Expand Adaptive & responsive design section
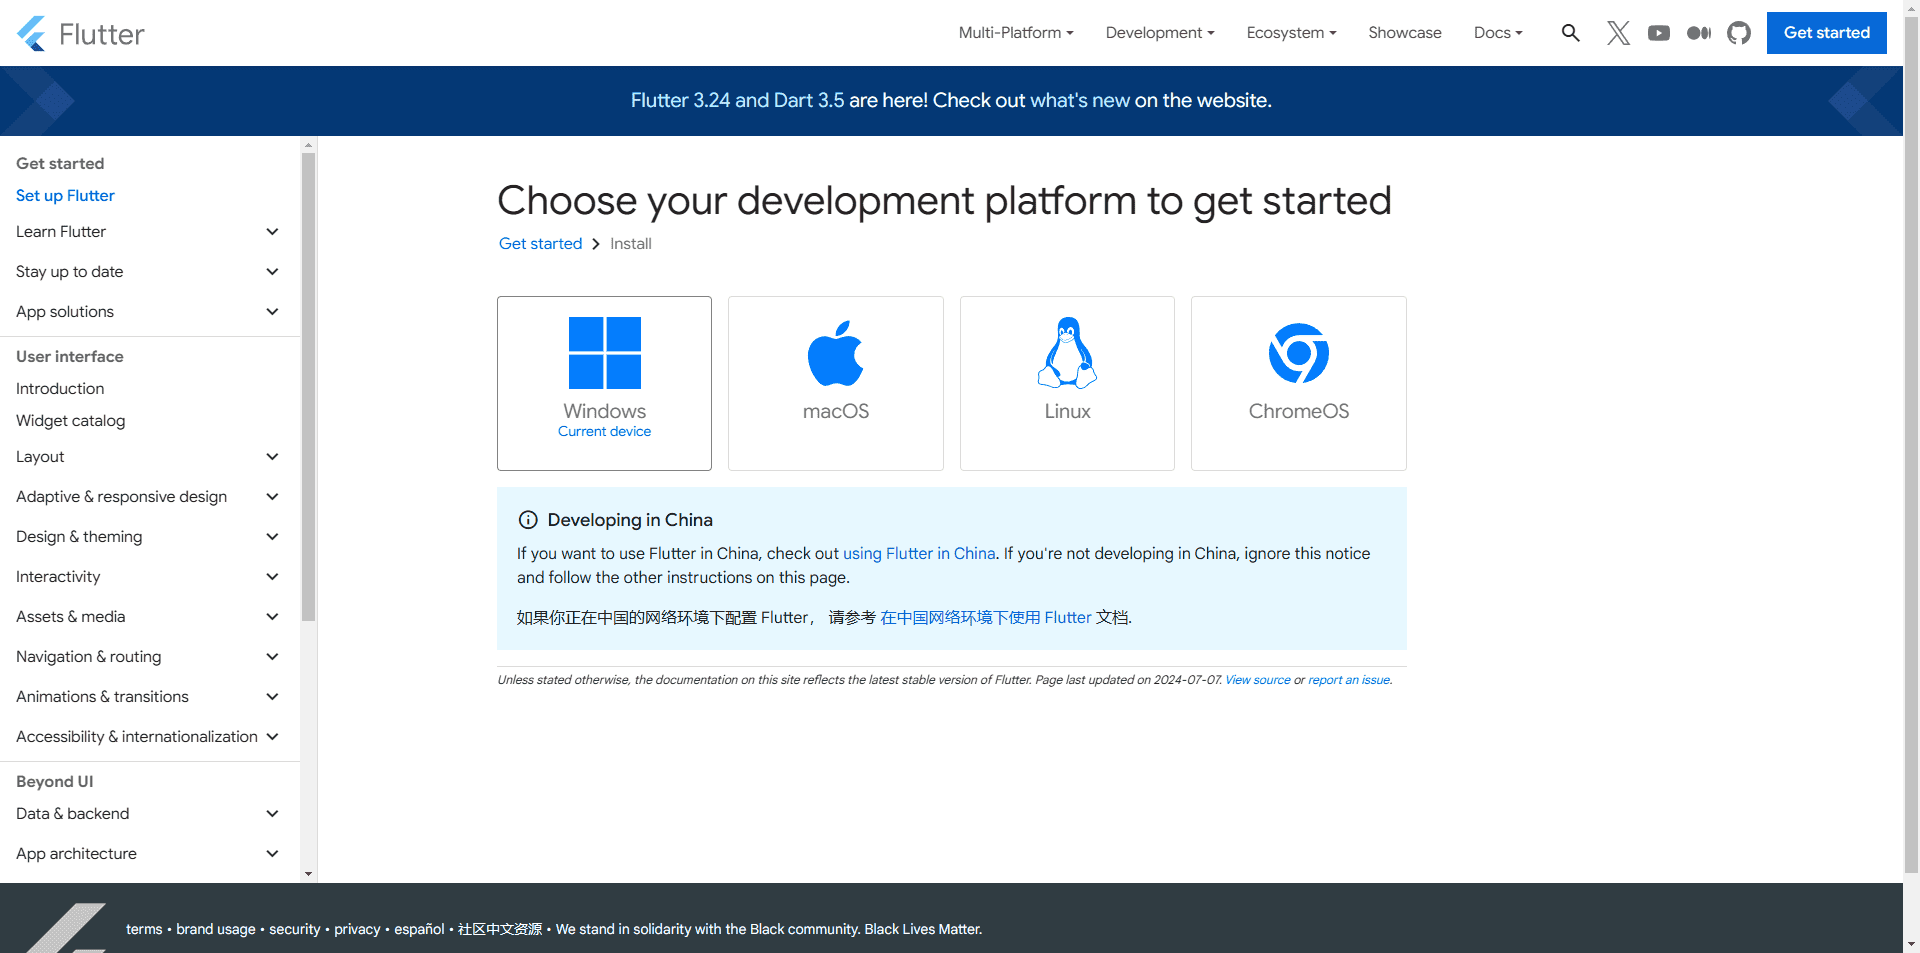The image size is (1920, 953). coord(148,497)
